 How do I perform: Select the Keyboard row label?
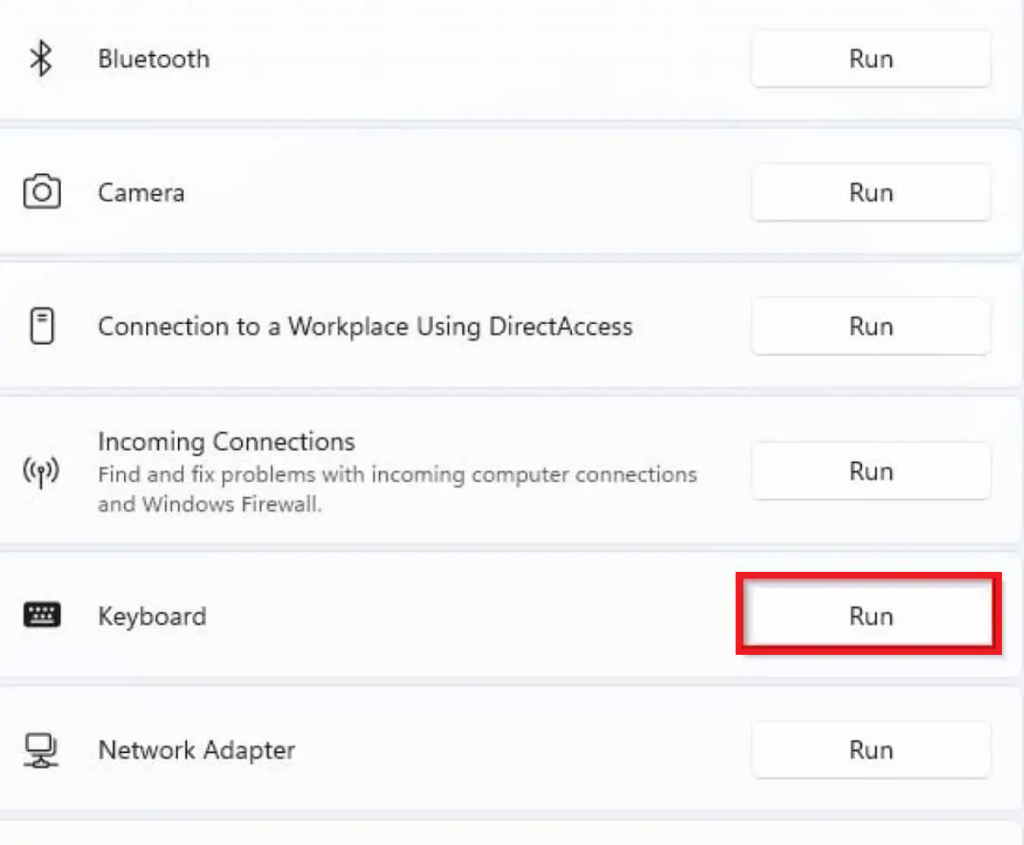pyautogui.click(x=151, y=616)
